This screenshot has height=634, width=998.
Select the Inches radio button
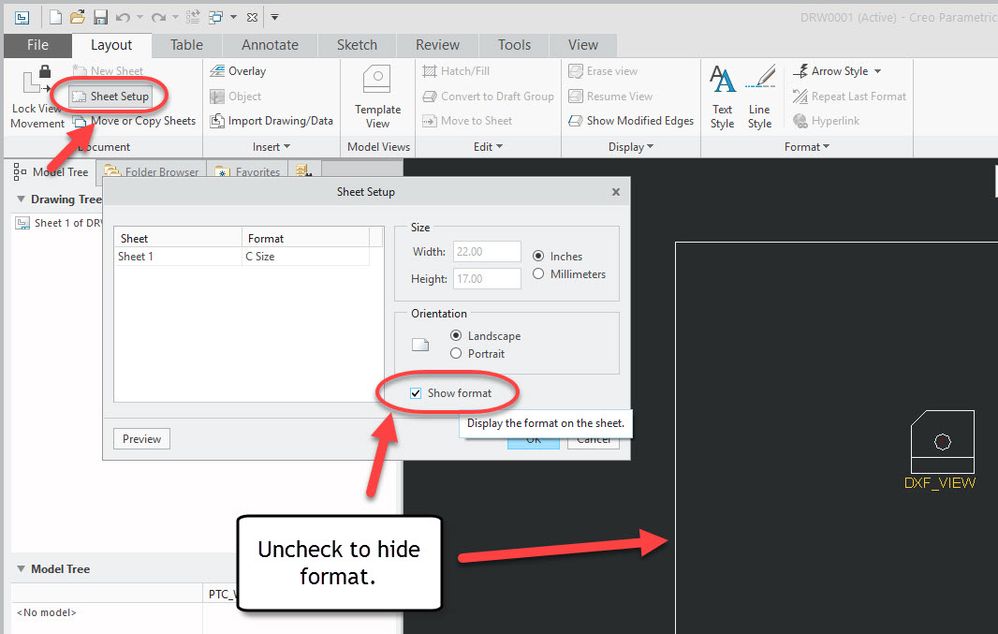point(538,256)
